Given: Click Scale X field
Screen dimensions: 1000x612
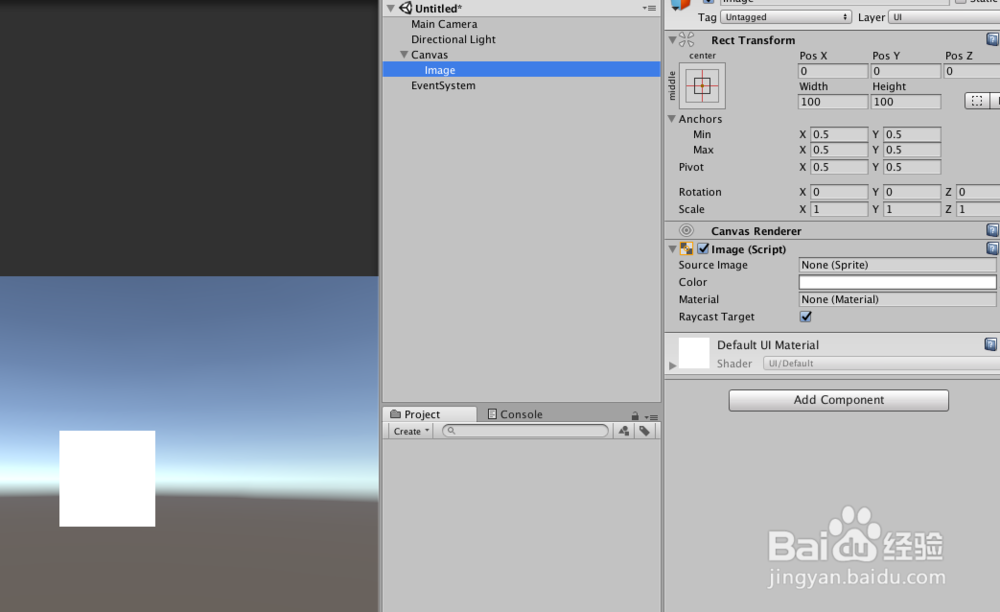Looking at the screenshot, I should pos(839,209).
